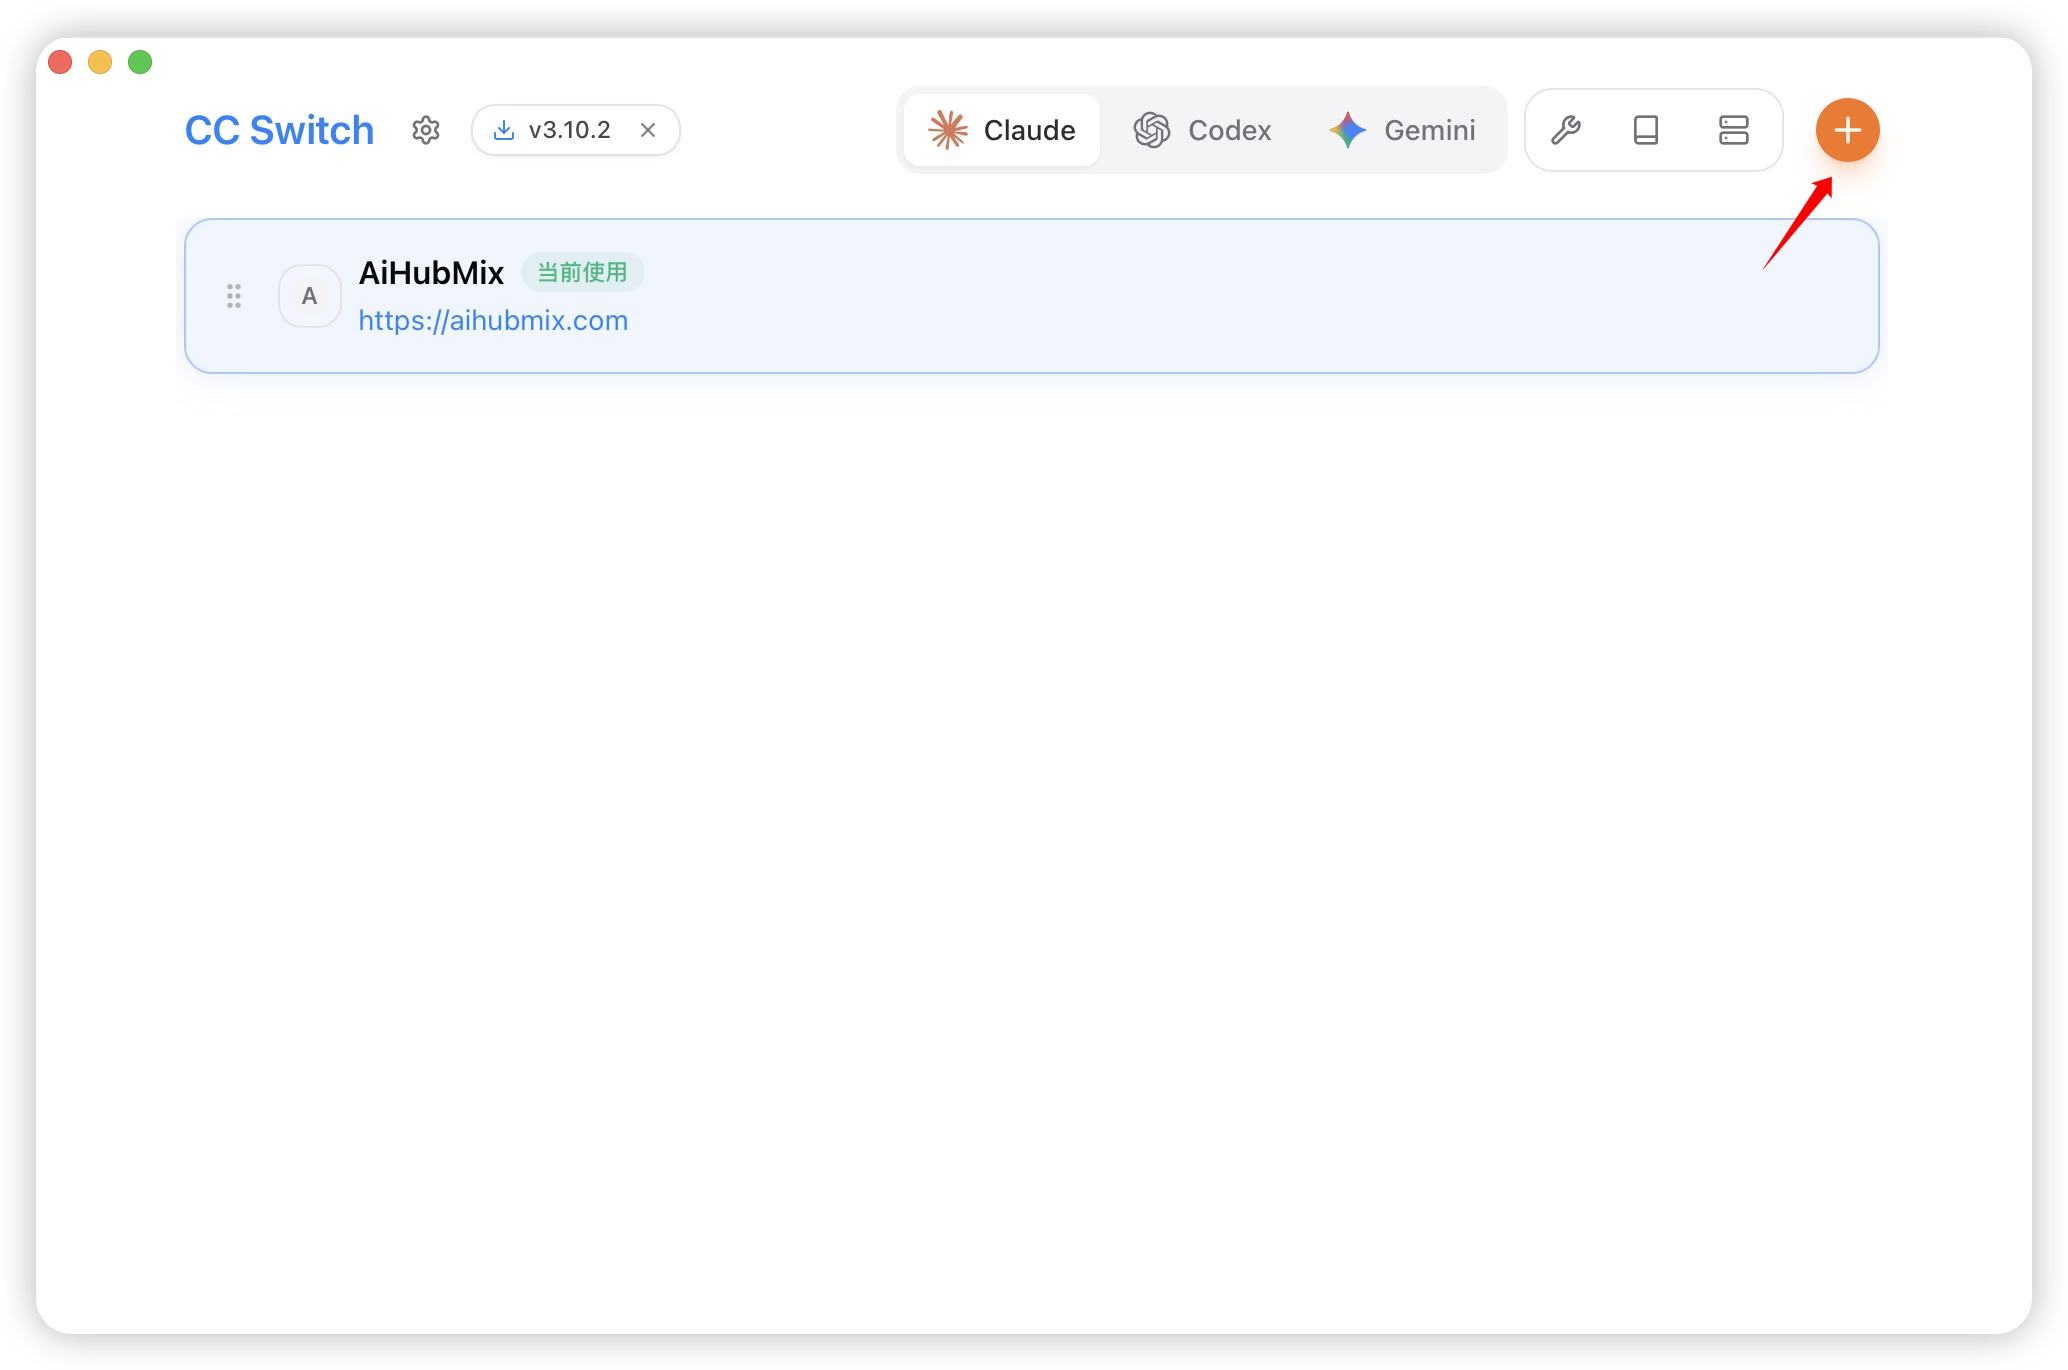Add a provider with the orange plus button

(x=1847, y=130)
